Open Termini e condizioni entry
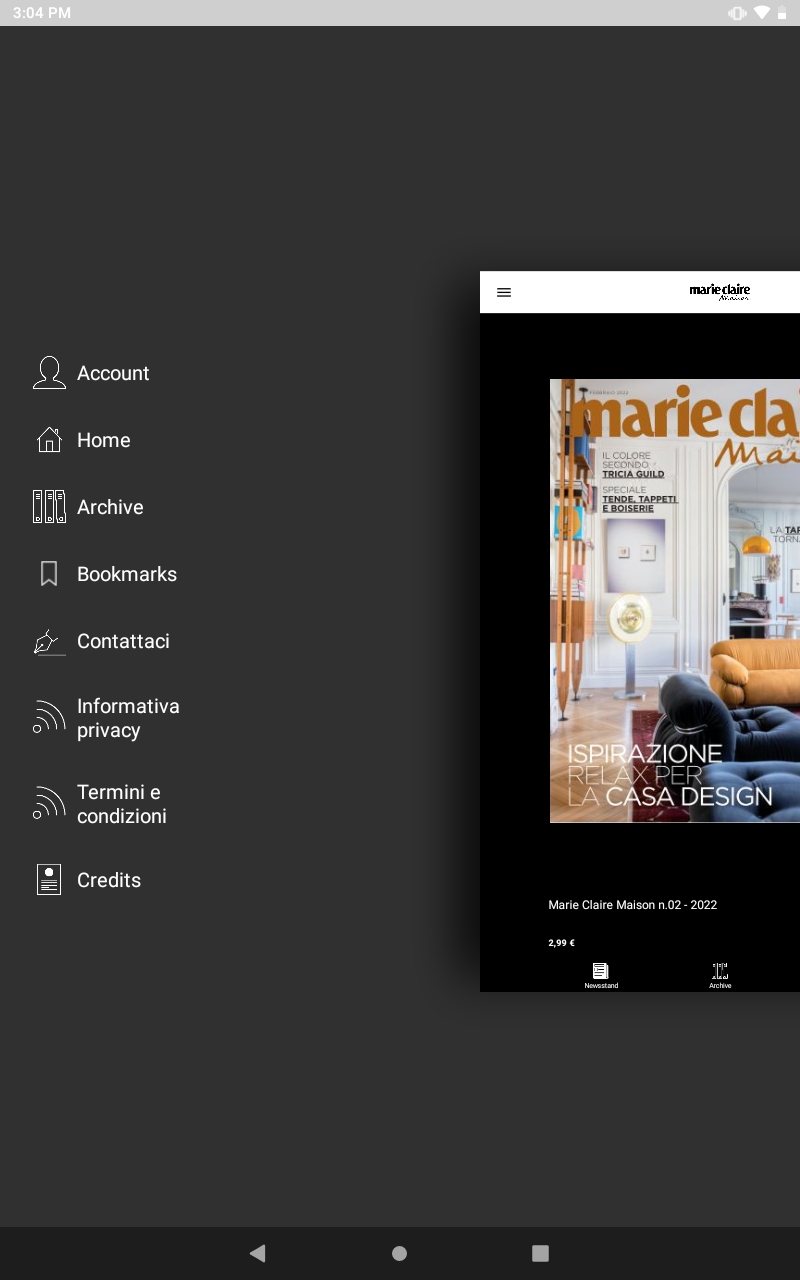 [122, 804]
